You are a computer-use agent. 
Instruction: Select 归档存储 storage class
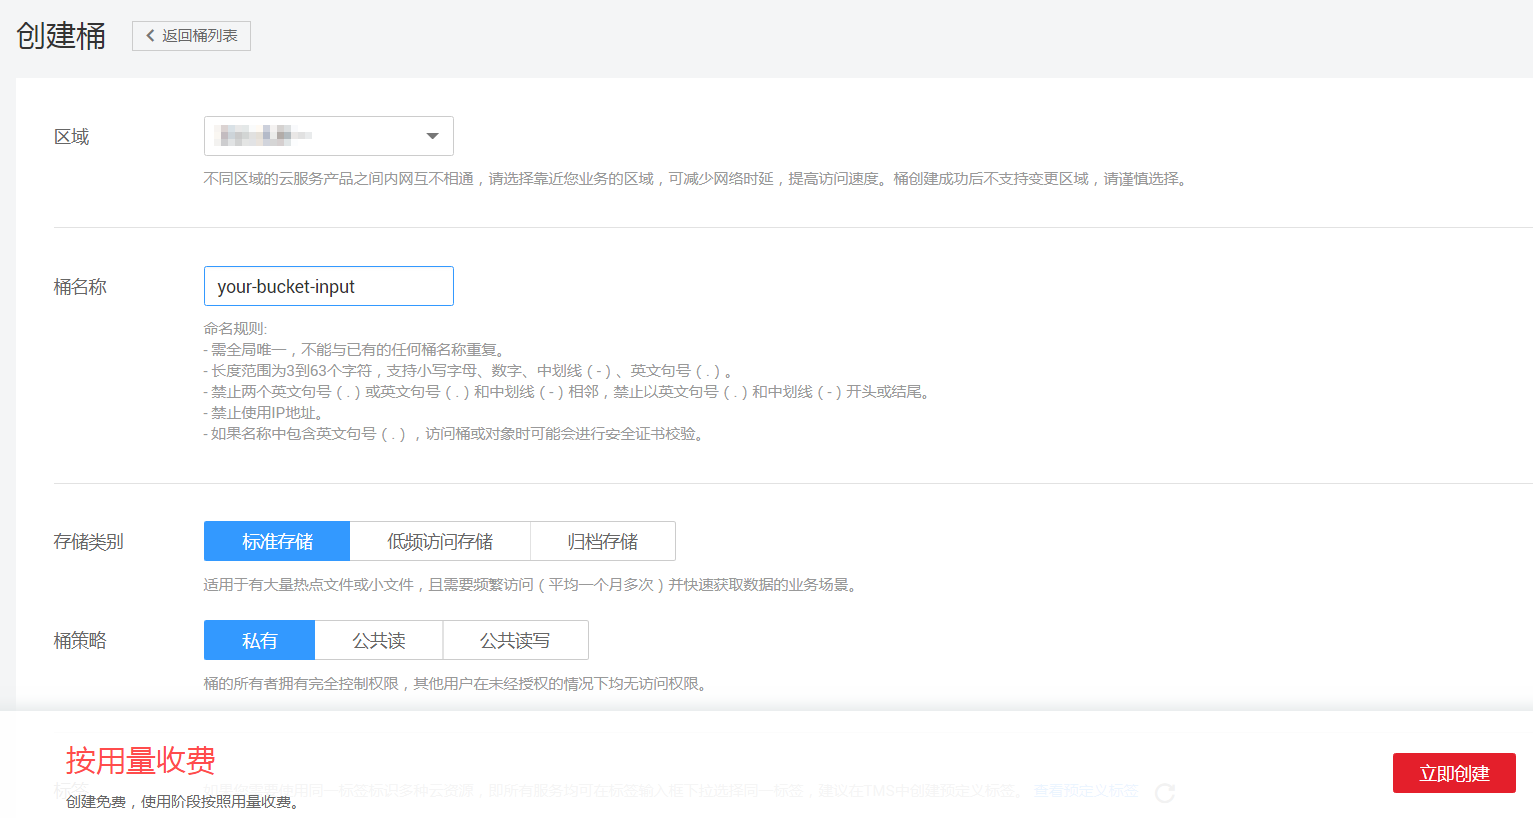603,541
